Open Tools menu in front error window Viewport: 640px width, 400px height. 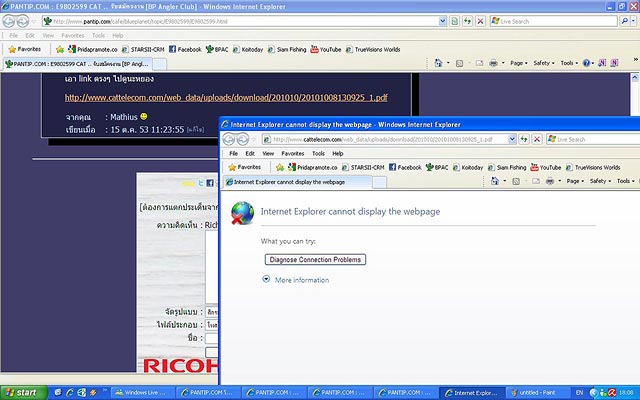(318, 153)
